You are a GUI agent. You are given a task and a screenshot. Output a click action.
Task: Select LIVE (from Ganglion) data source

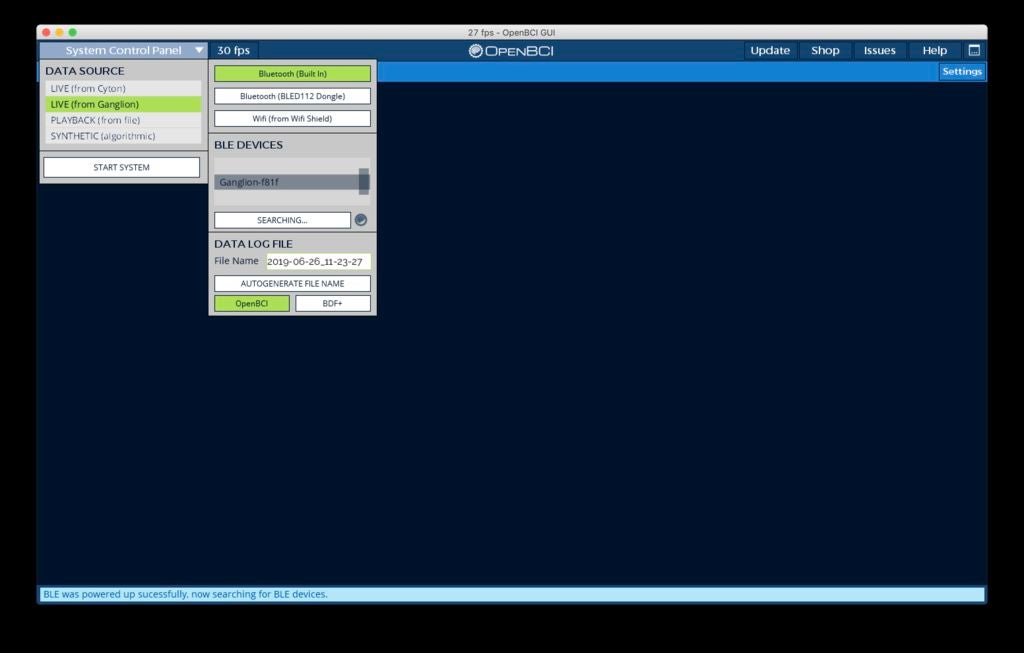point(123,104)
